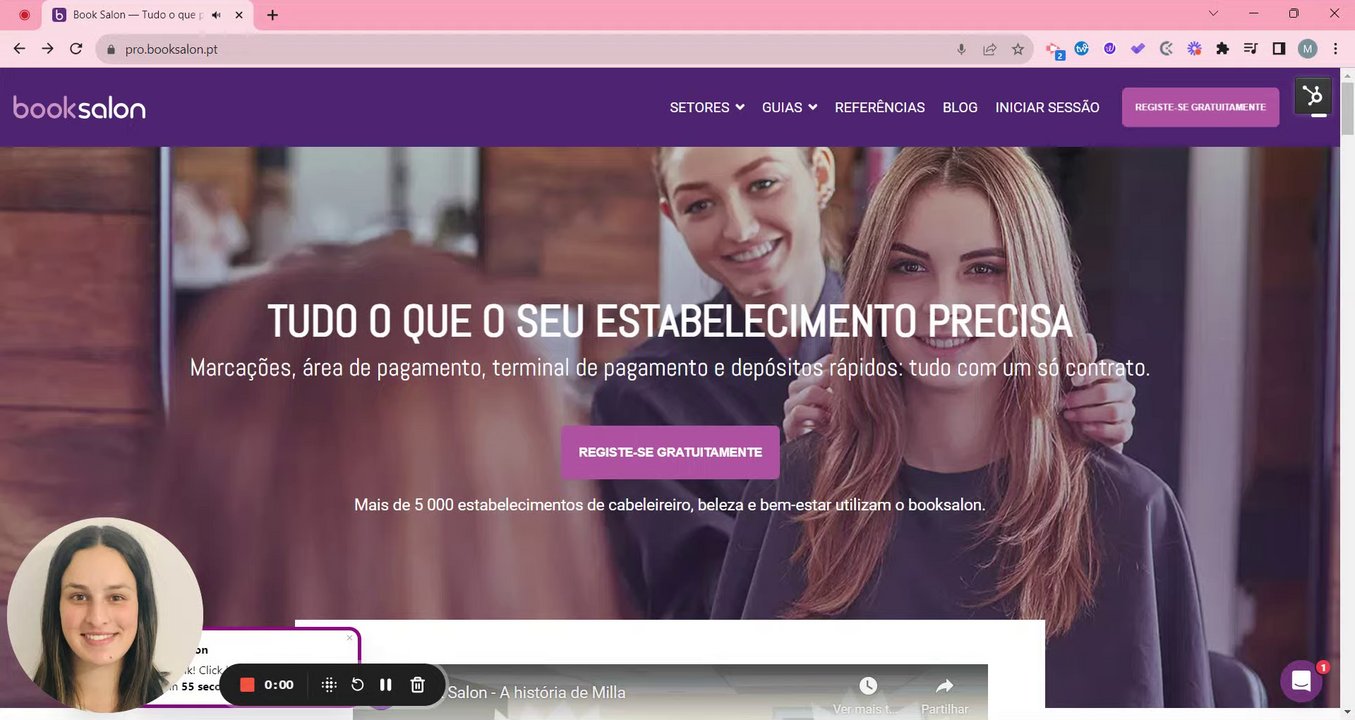Open the Loom starburst extension
Screen dimensions: 1355x720
click(1194, 48)
